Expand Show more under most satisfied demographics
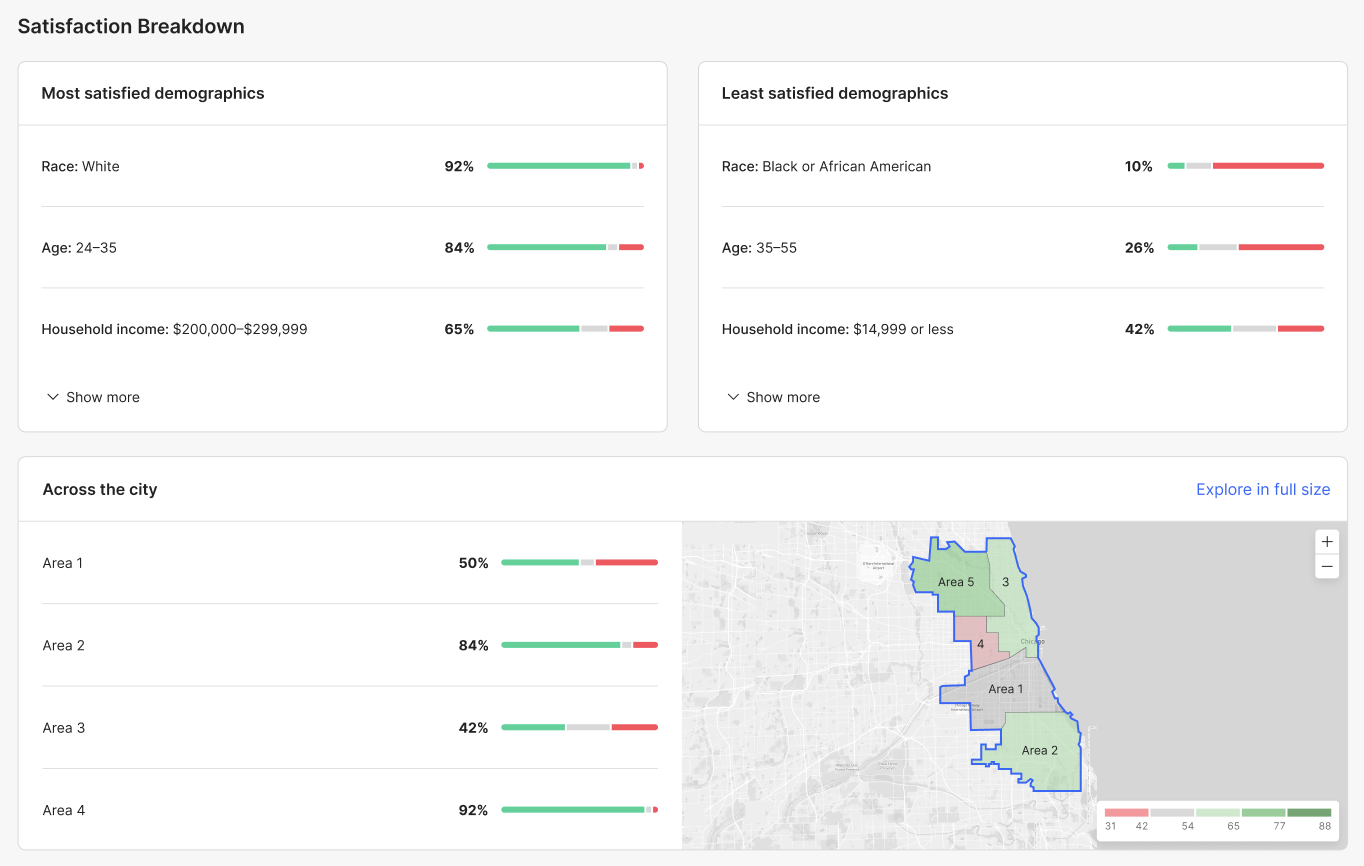Viewport: 1364px width, 866px height. click(93, 397)
